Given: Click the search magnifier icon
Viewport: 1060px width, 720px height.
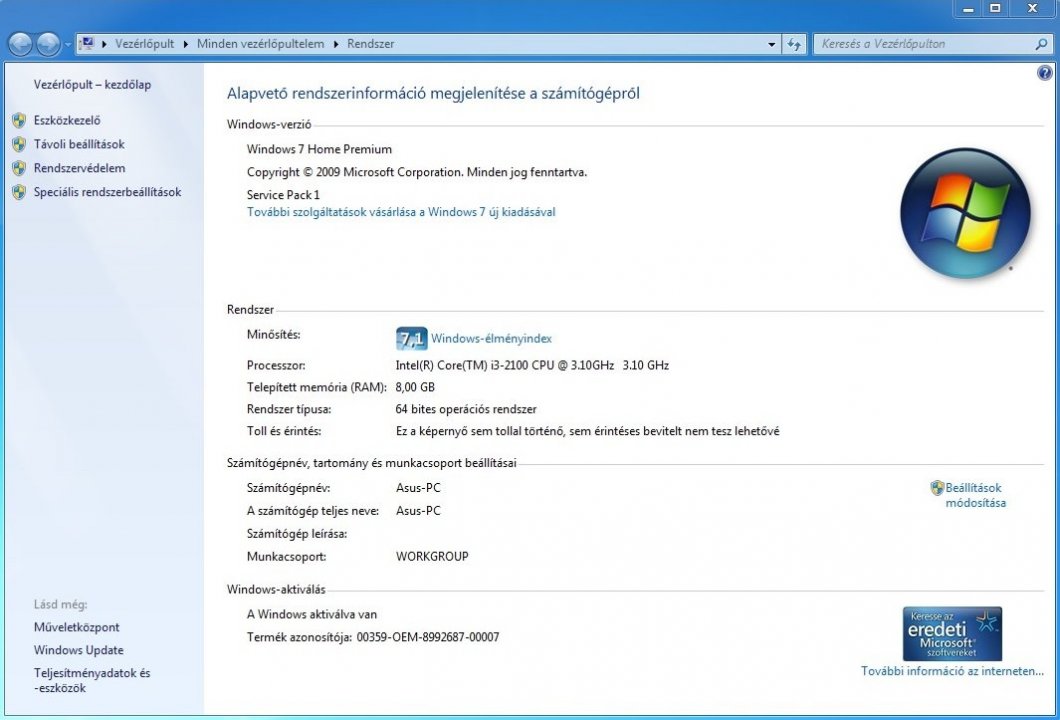Looking at the screenshot, I should click(x=1042, y=44).
